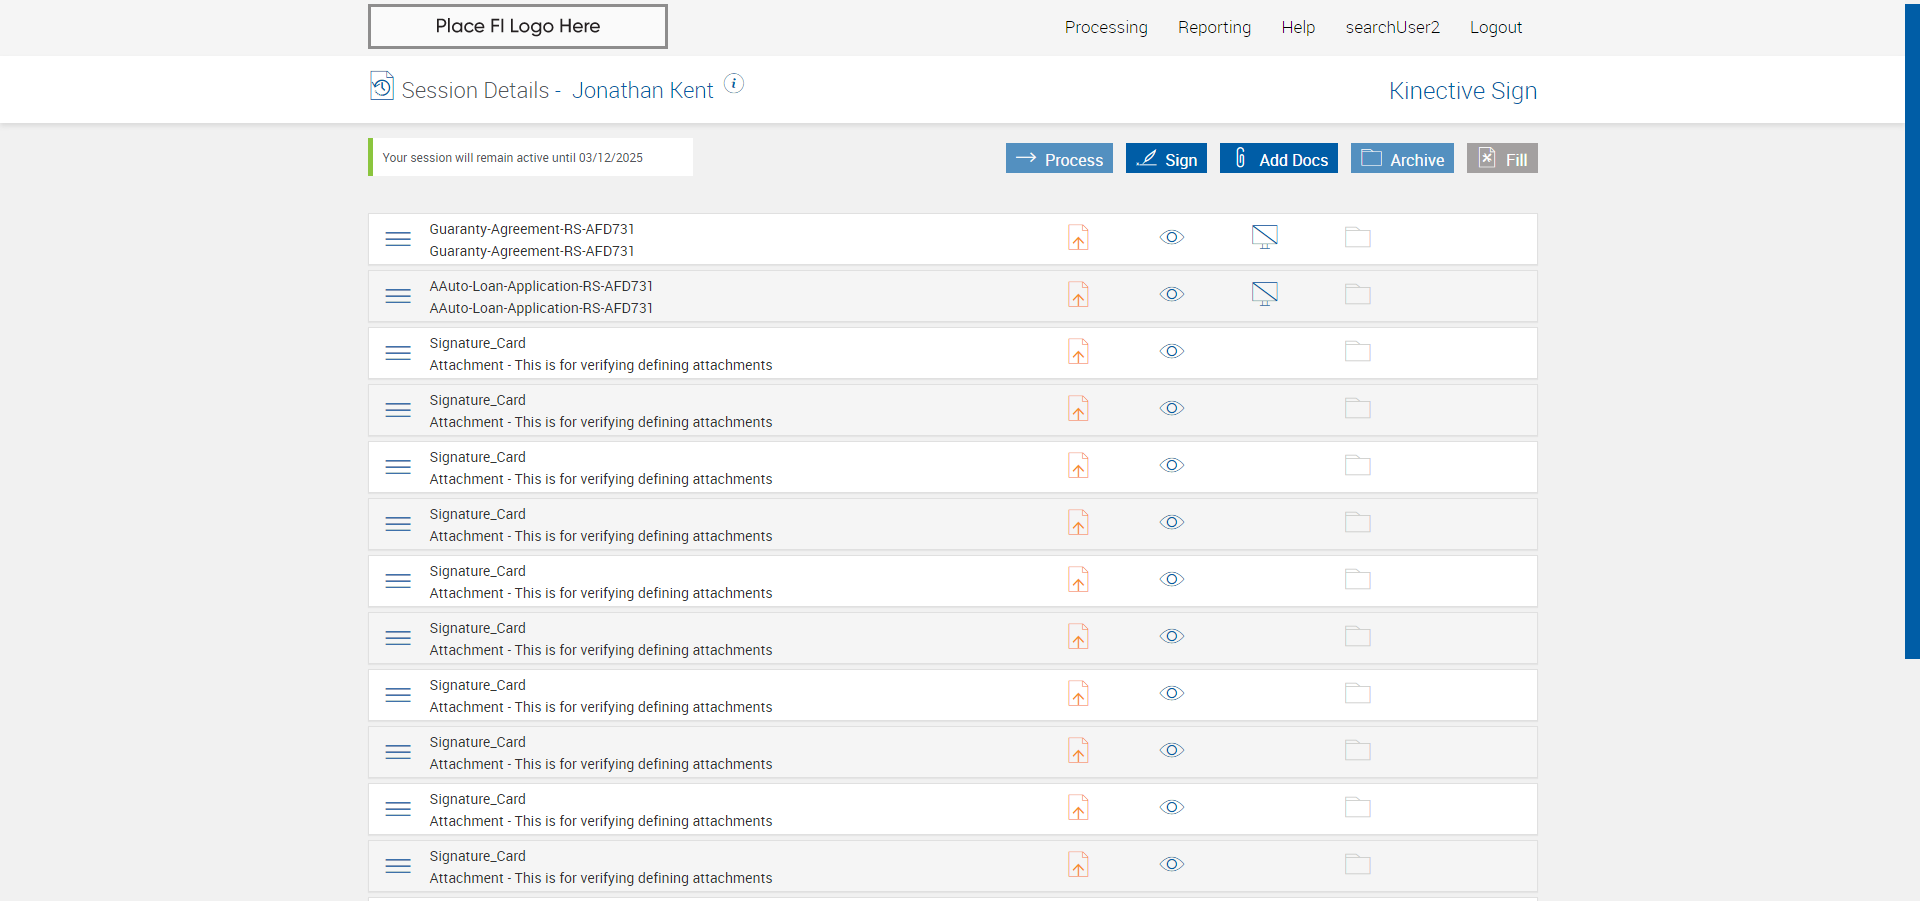Toggle eye preview for Guaranty-Agreement document
The height and width of the screenshot is (901, 1920).
click(x=1172, y=238)
